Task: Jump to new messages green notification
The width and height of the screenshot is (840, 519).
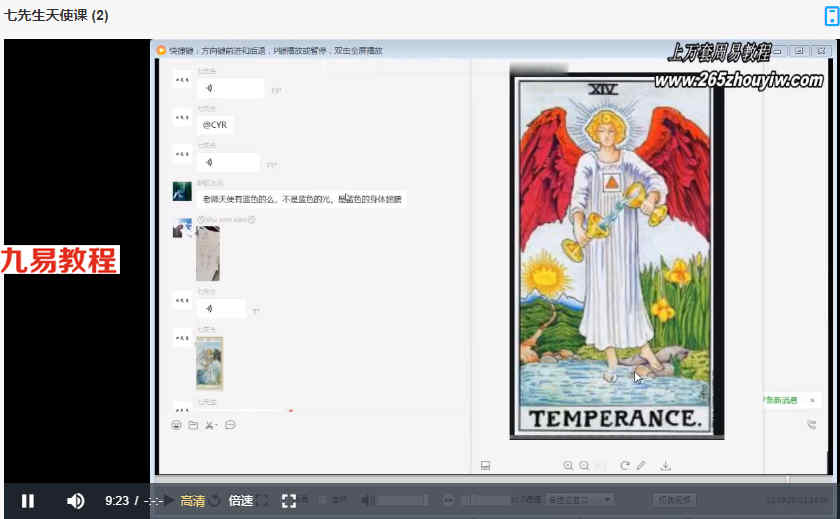Action: pyautogui.click(x=781, y=400)
